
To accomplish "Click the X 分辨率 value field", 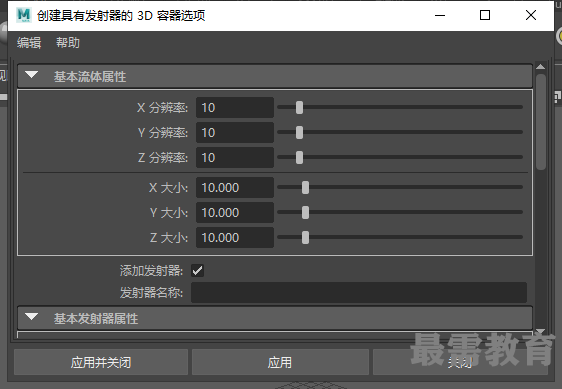I will pos(235,108).
